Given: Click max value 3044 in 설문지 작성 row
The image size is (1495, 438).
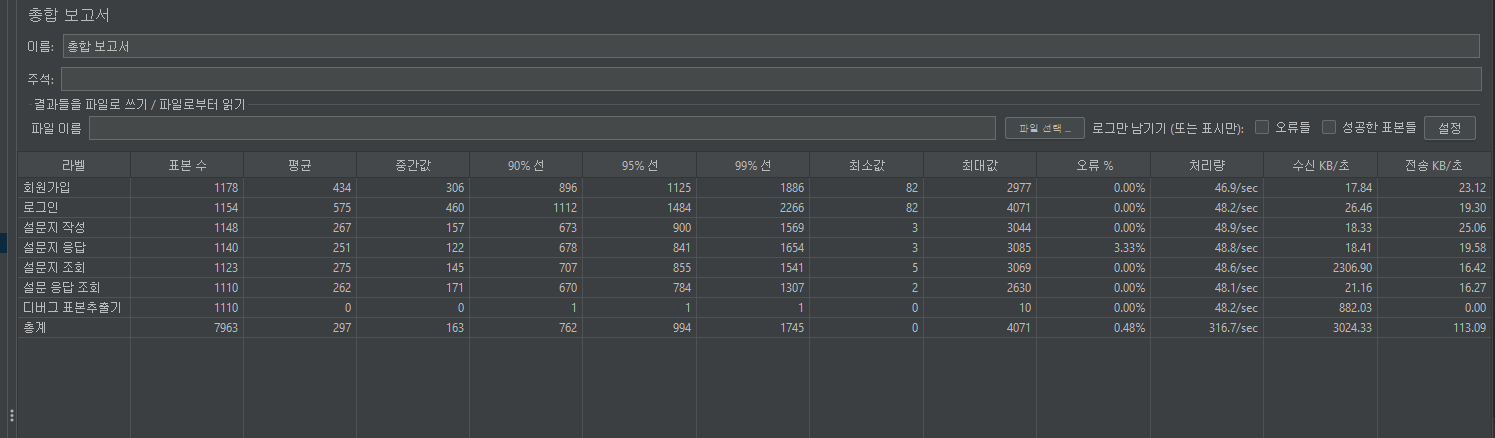Looking at the screenshot, I should click(1018, 227).
